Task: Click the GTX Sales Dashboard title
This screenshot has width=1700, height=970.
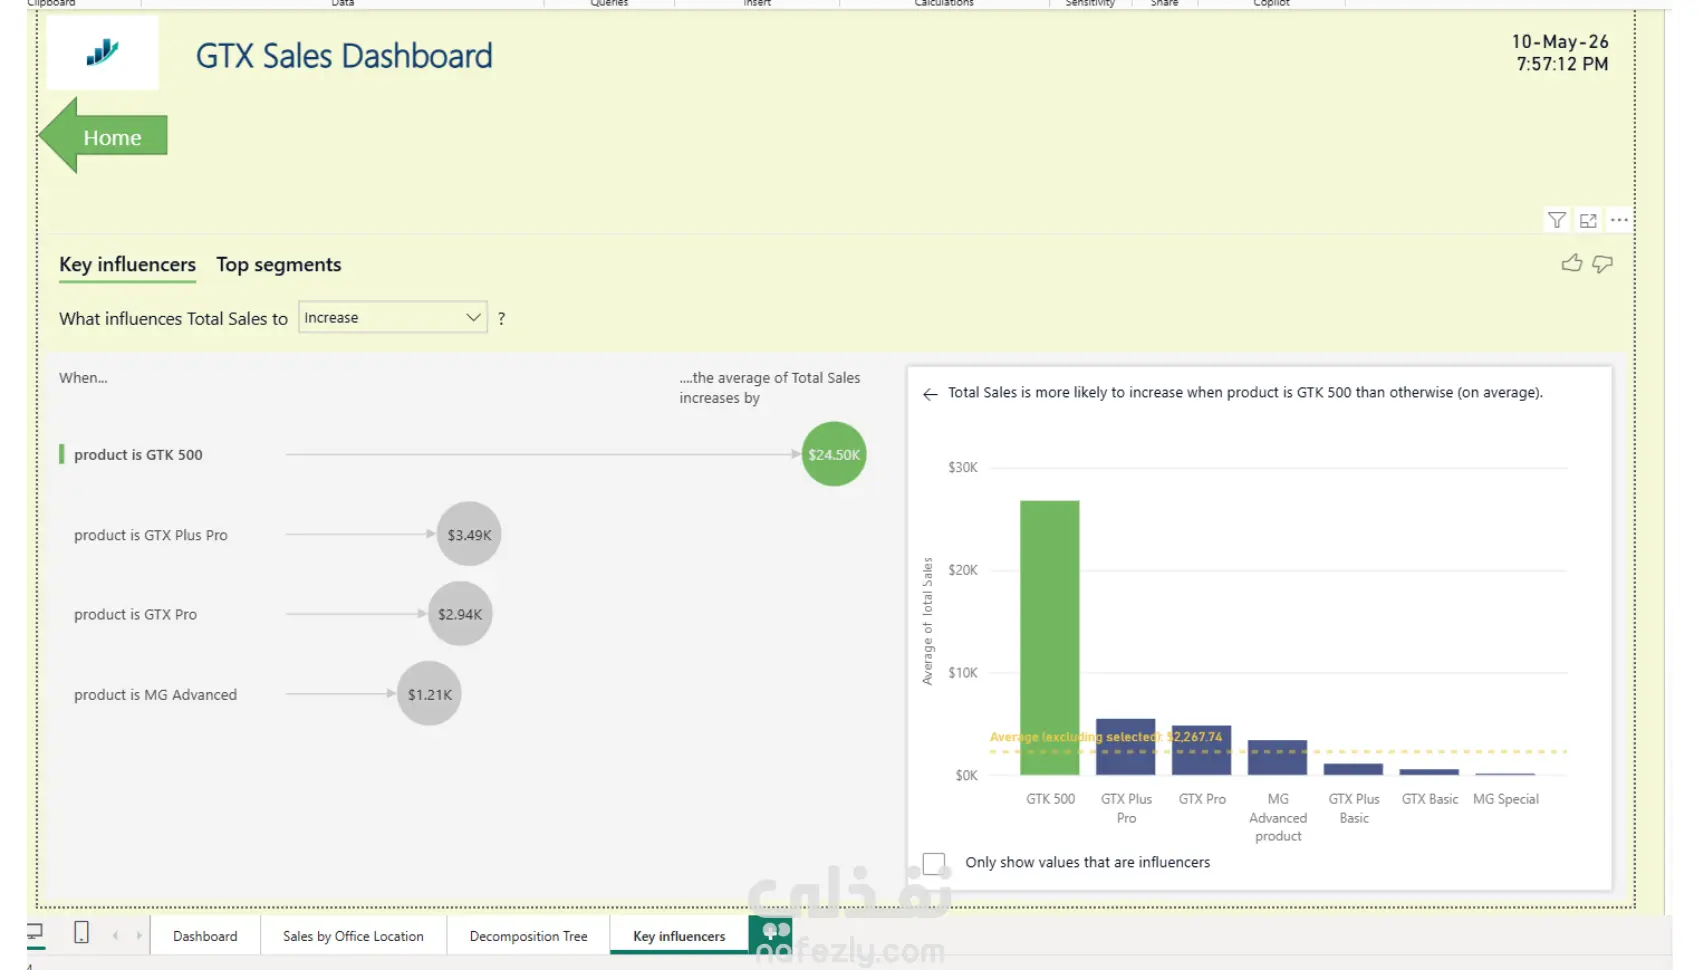Action: point(344,56)
